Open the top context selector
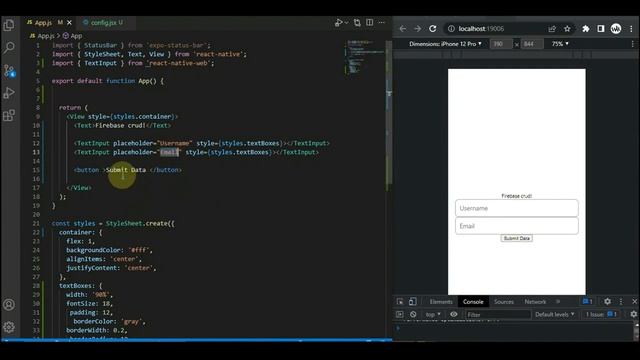Viewport: 640px width, 360px height. [x=433, y=314]
